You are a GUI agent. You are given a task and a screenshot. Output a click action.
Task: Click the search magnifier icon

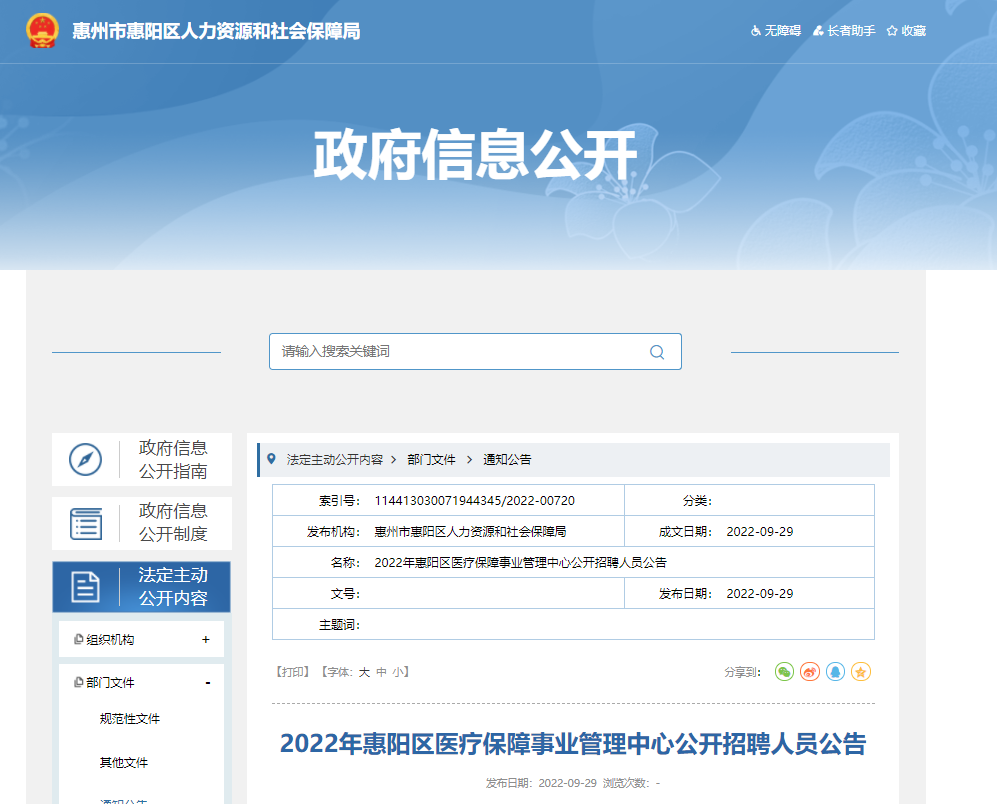pyautogui.click(x=657, y=352)
